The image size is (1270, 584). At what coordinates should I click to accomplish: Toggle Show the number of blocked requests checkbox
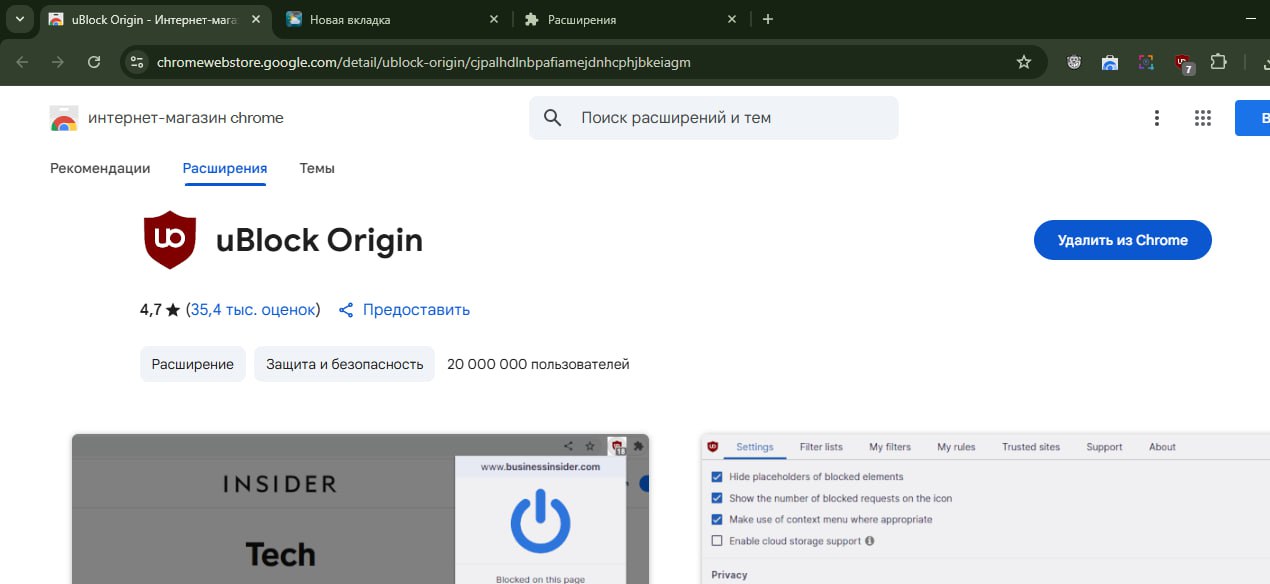716,498
